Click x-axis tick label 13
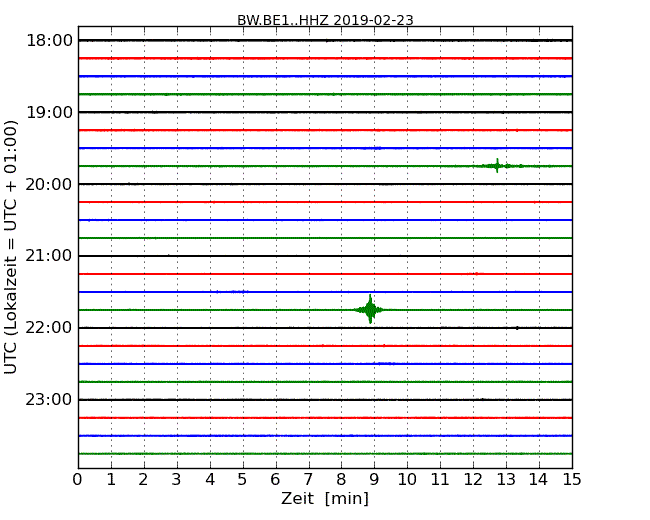Image resolution: width=650 pixels, height=520 pixels. coord(506,479)
